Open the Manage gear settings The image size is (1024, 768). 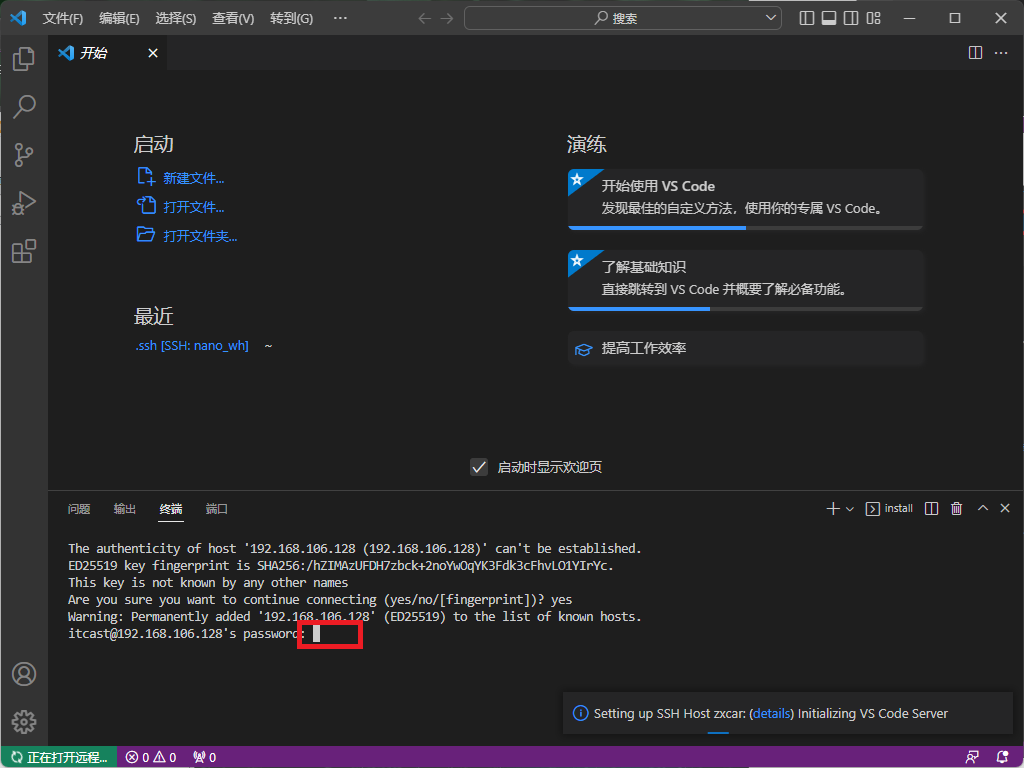coord(24,721)
